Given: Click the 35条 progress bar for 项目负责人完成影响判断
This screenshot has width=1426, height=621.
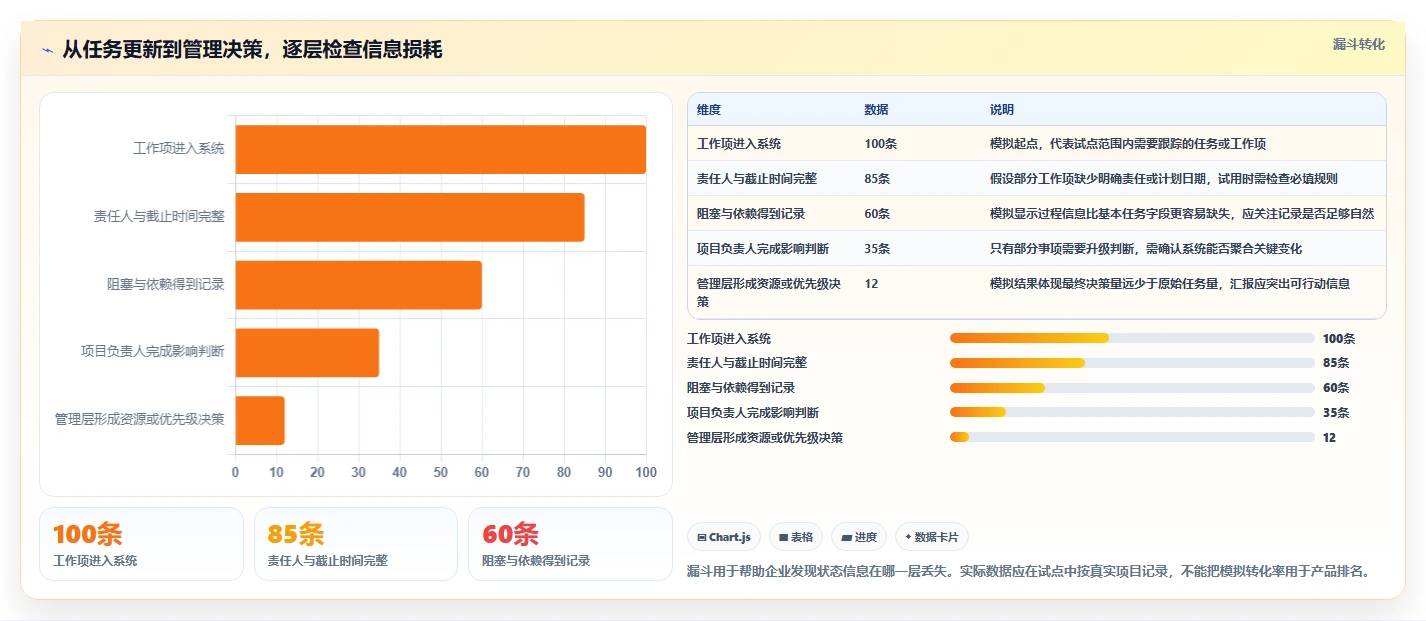Looking at the screenshot, I should click(1132, 412).
